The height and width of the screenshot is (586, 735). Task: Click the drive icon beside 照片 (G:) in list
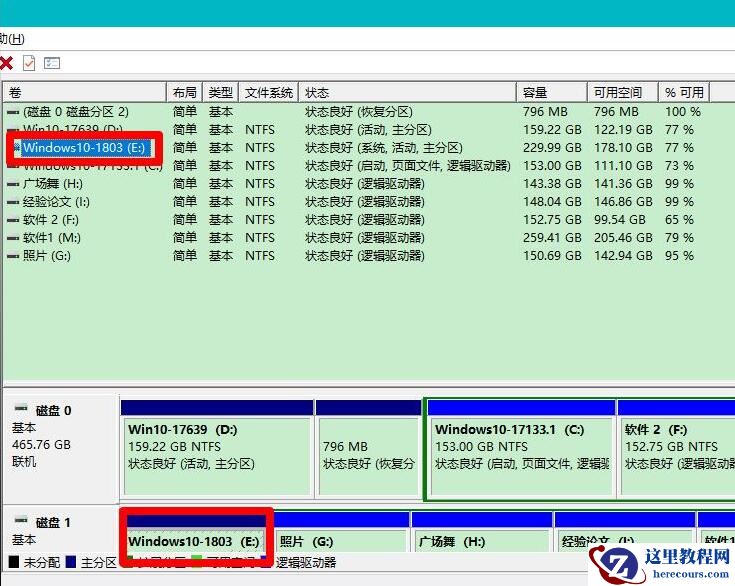(13, 256)
